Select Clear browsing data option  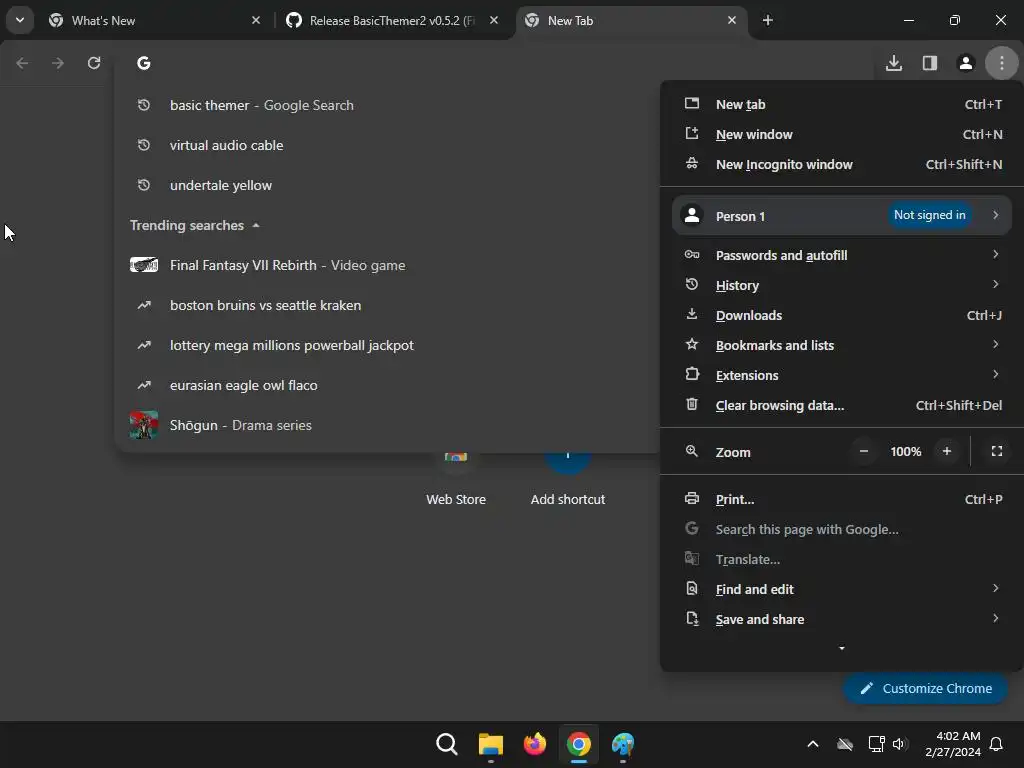[842, 406]
